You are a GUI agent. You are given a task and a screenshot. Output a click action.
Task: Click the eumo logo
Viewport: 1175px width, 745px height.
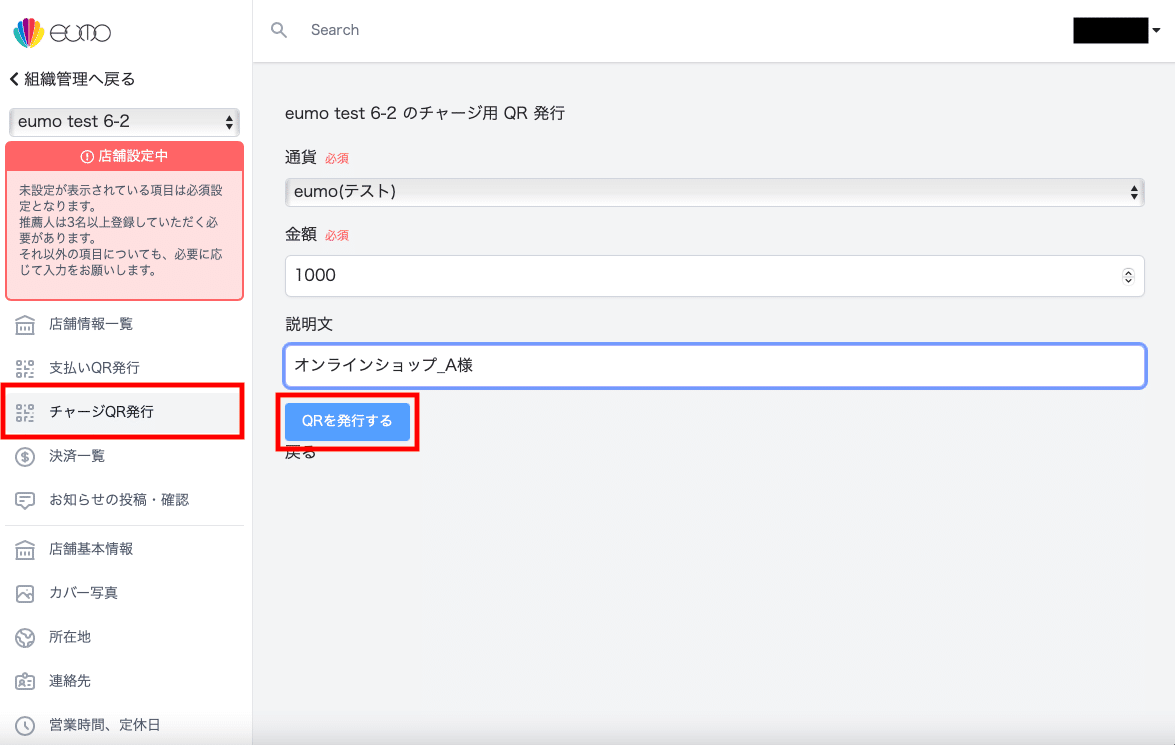(x=62, y=32)
